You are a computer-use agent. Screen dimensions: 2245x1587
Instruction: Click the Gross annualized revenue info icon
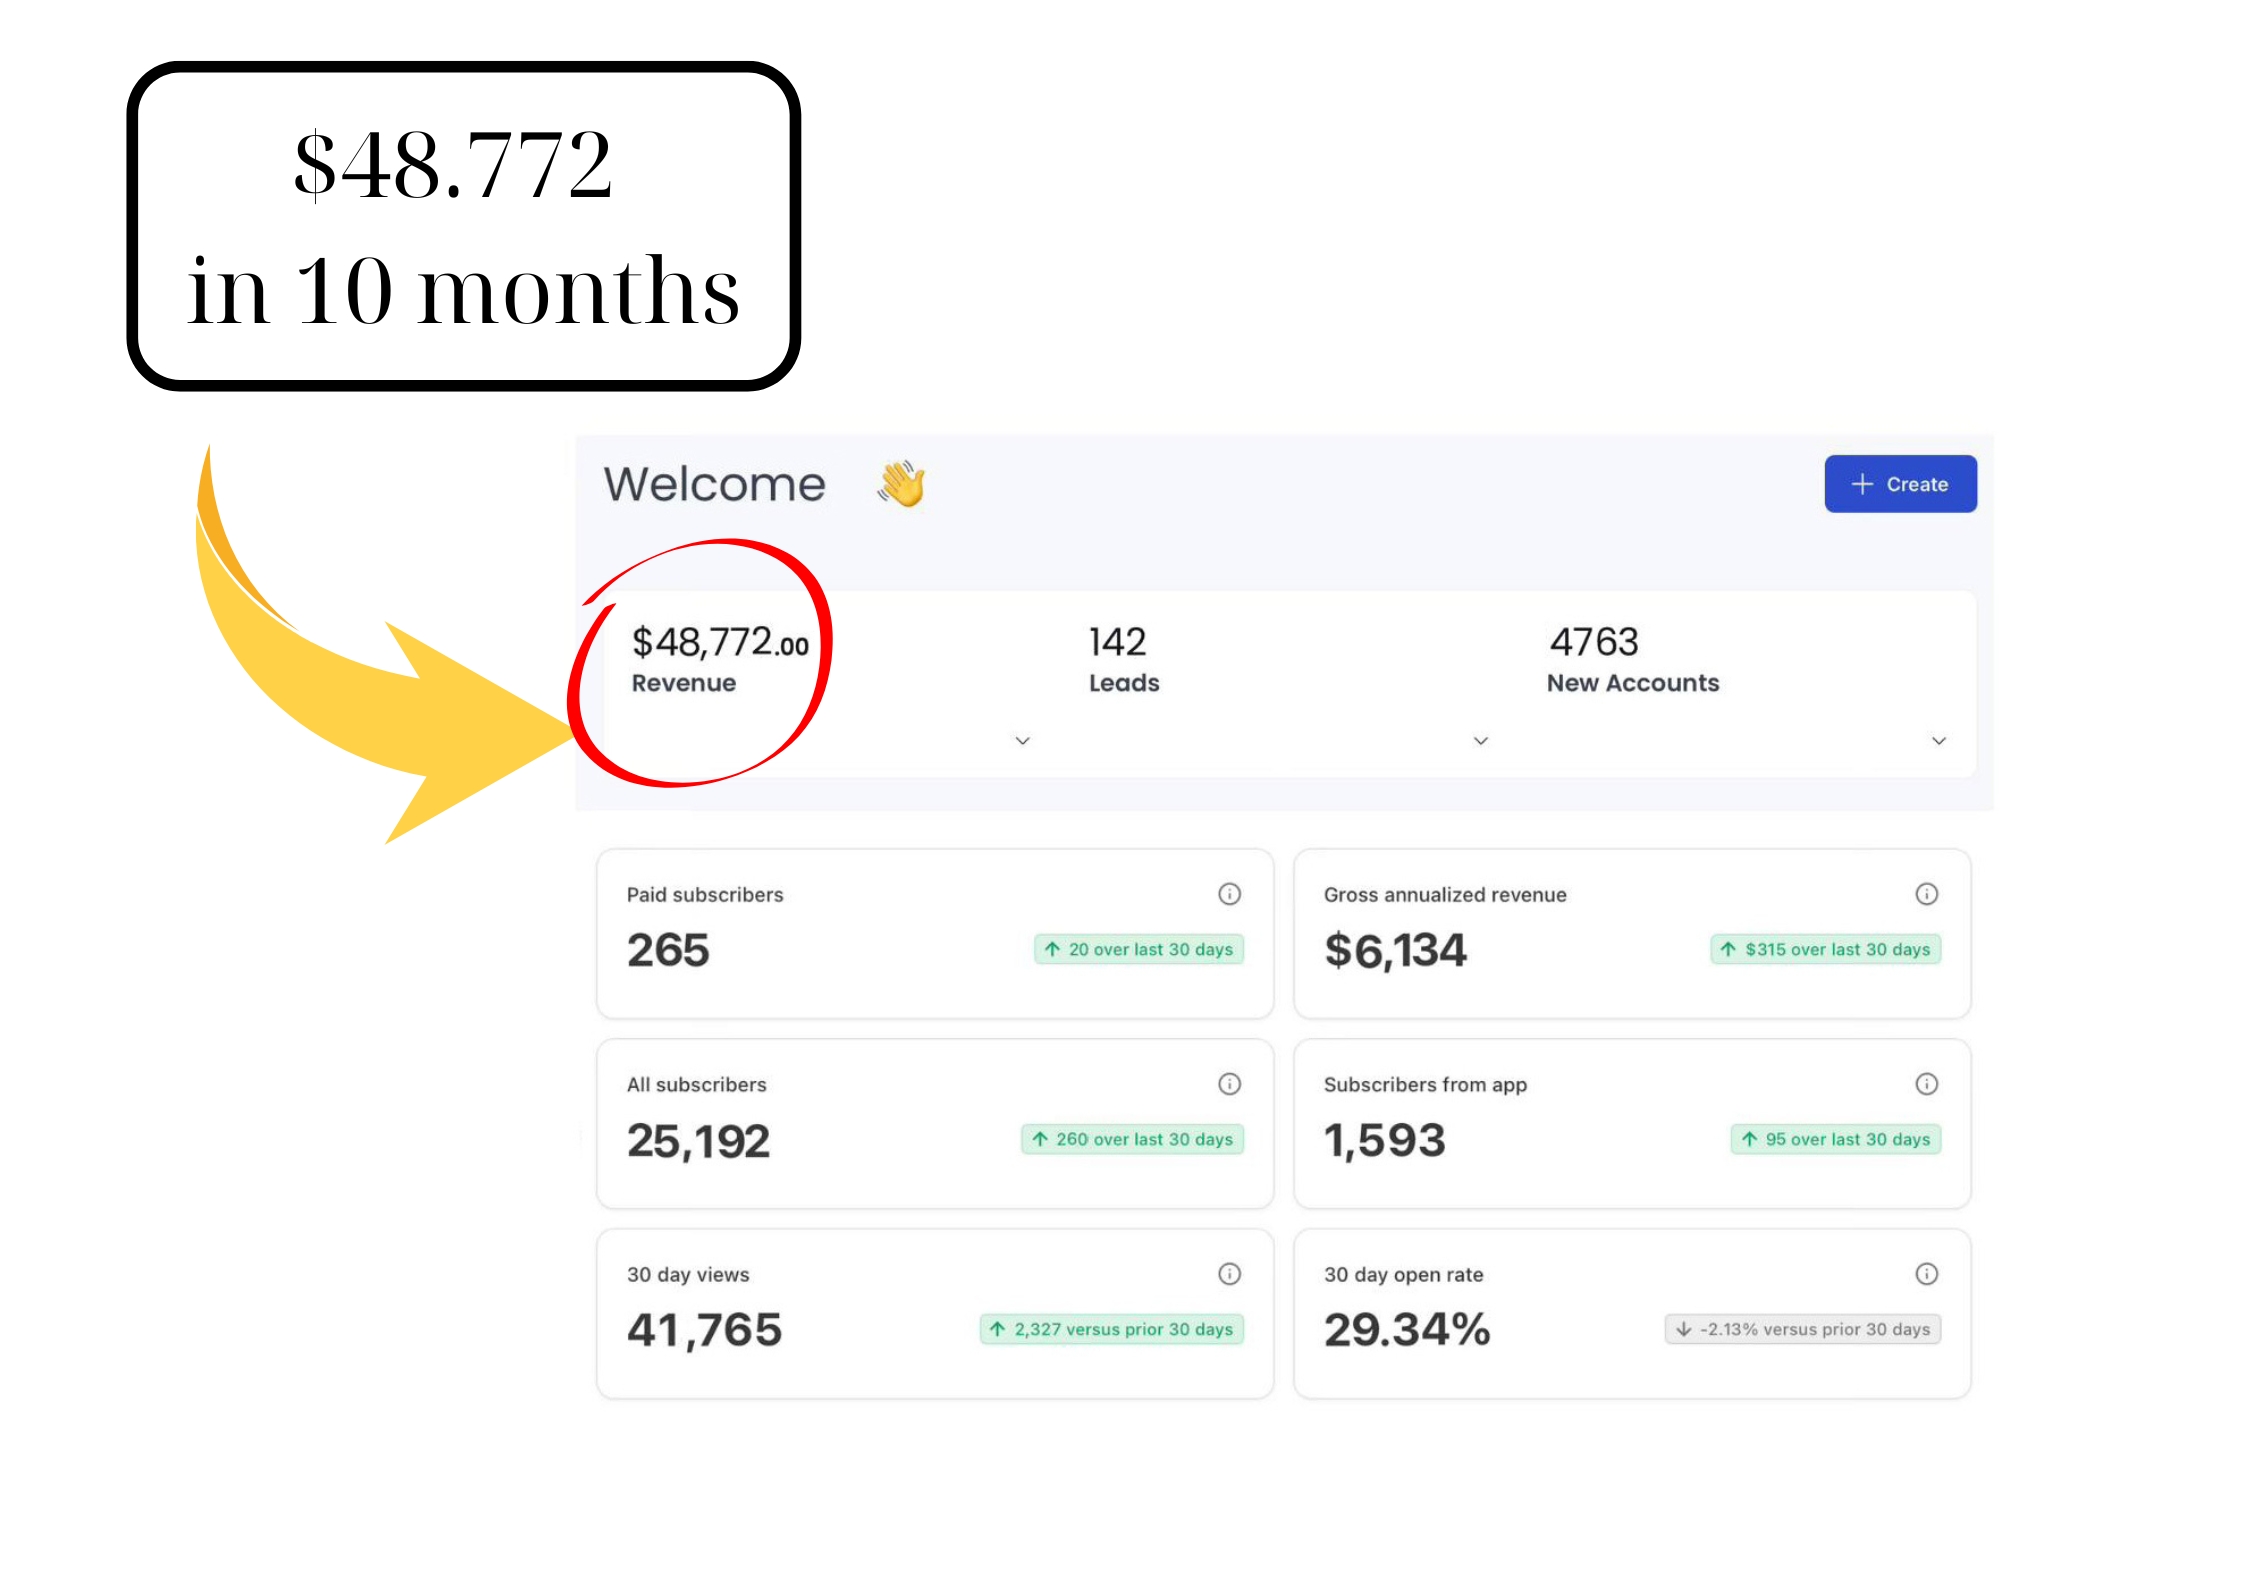1926,894
